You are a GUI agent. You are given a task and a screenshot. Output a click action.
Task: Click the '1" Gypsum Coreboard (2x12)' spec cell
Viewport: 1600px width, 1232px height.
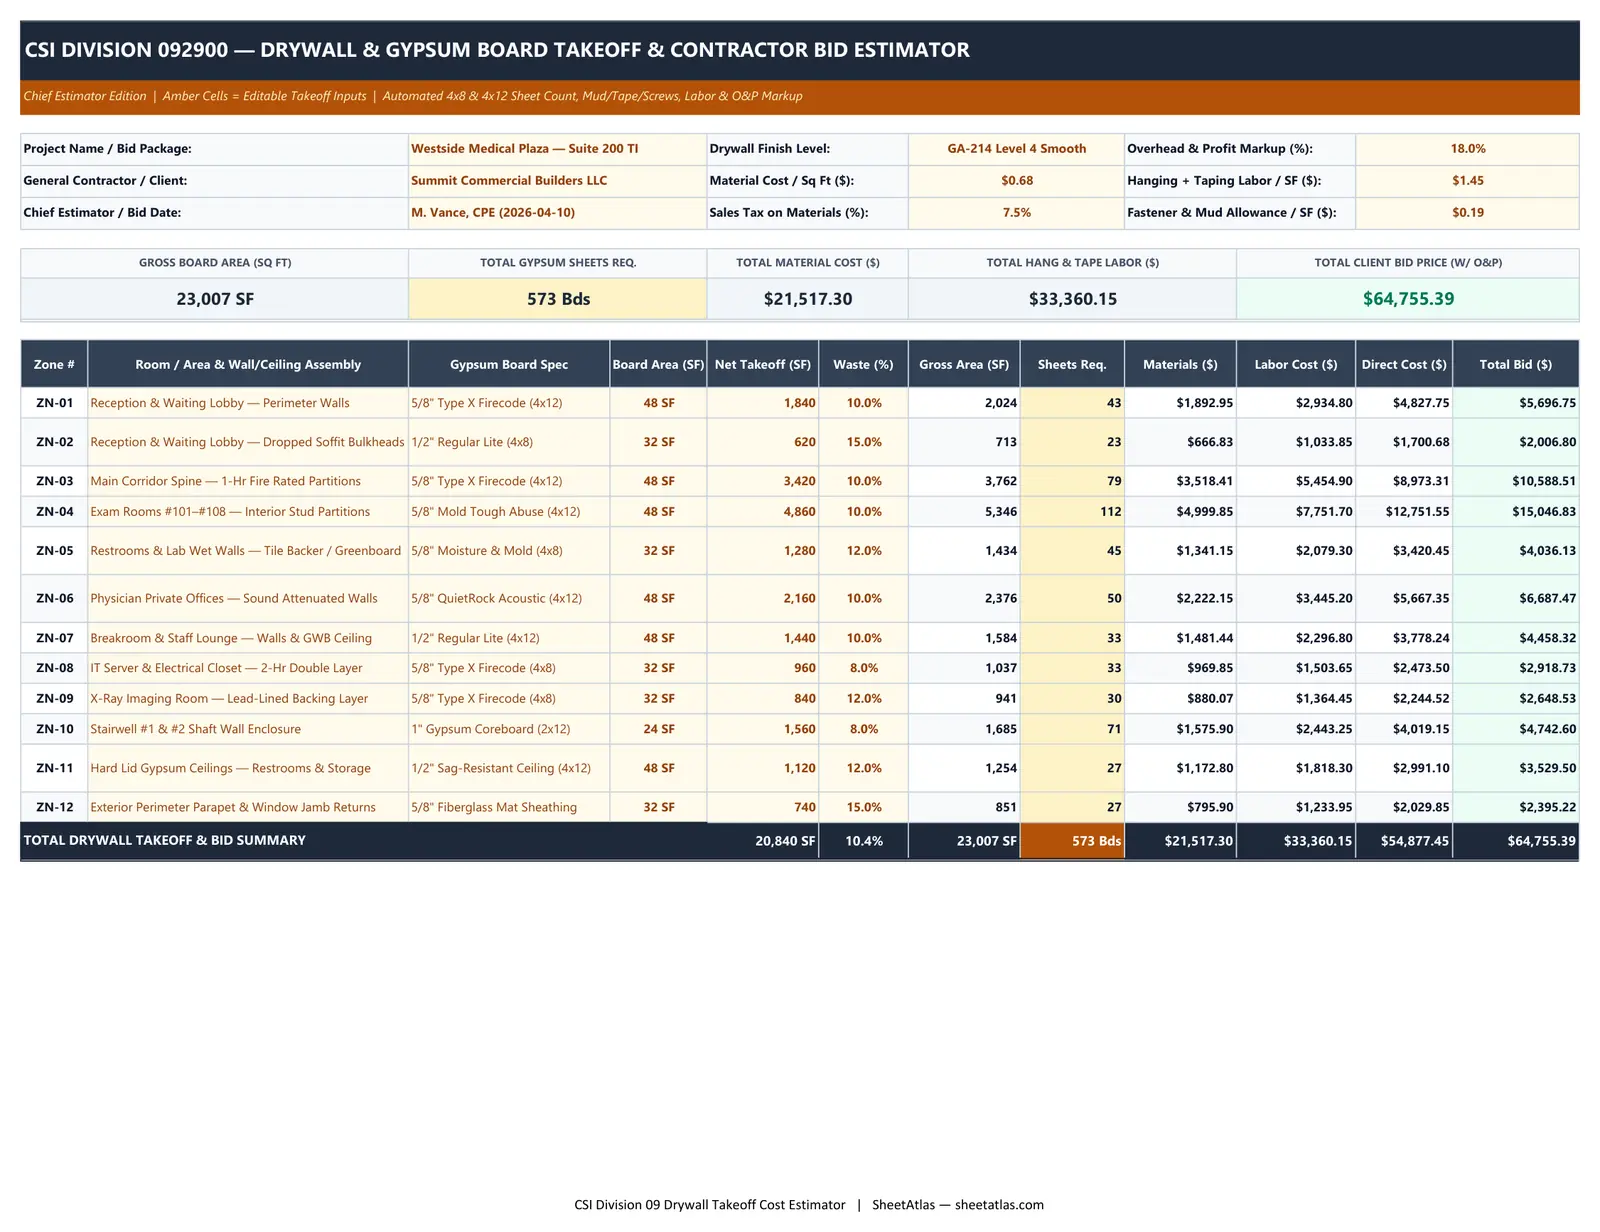coord(509,729)
